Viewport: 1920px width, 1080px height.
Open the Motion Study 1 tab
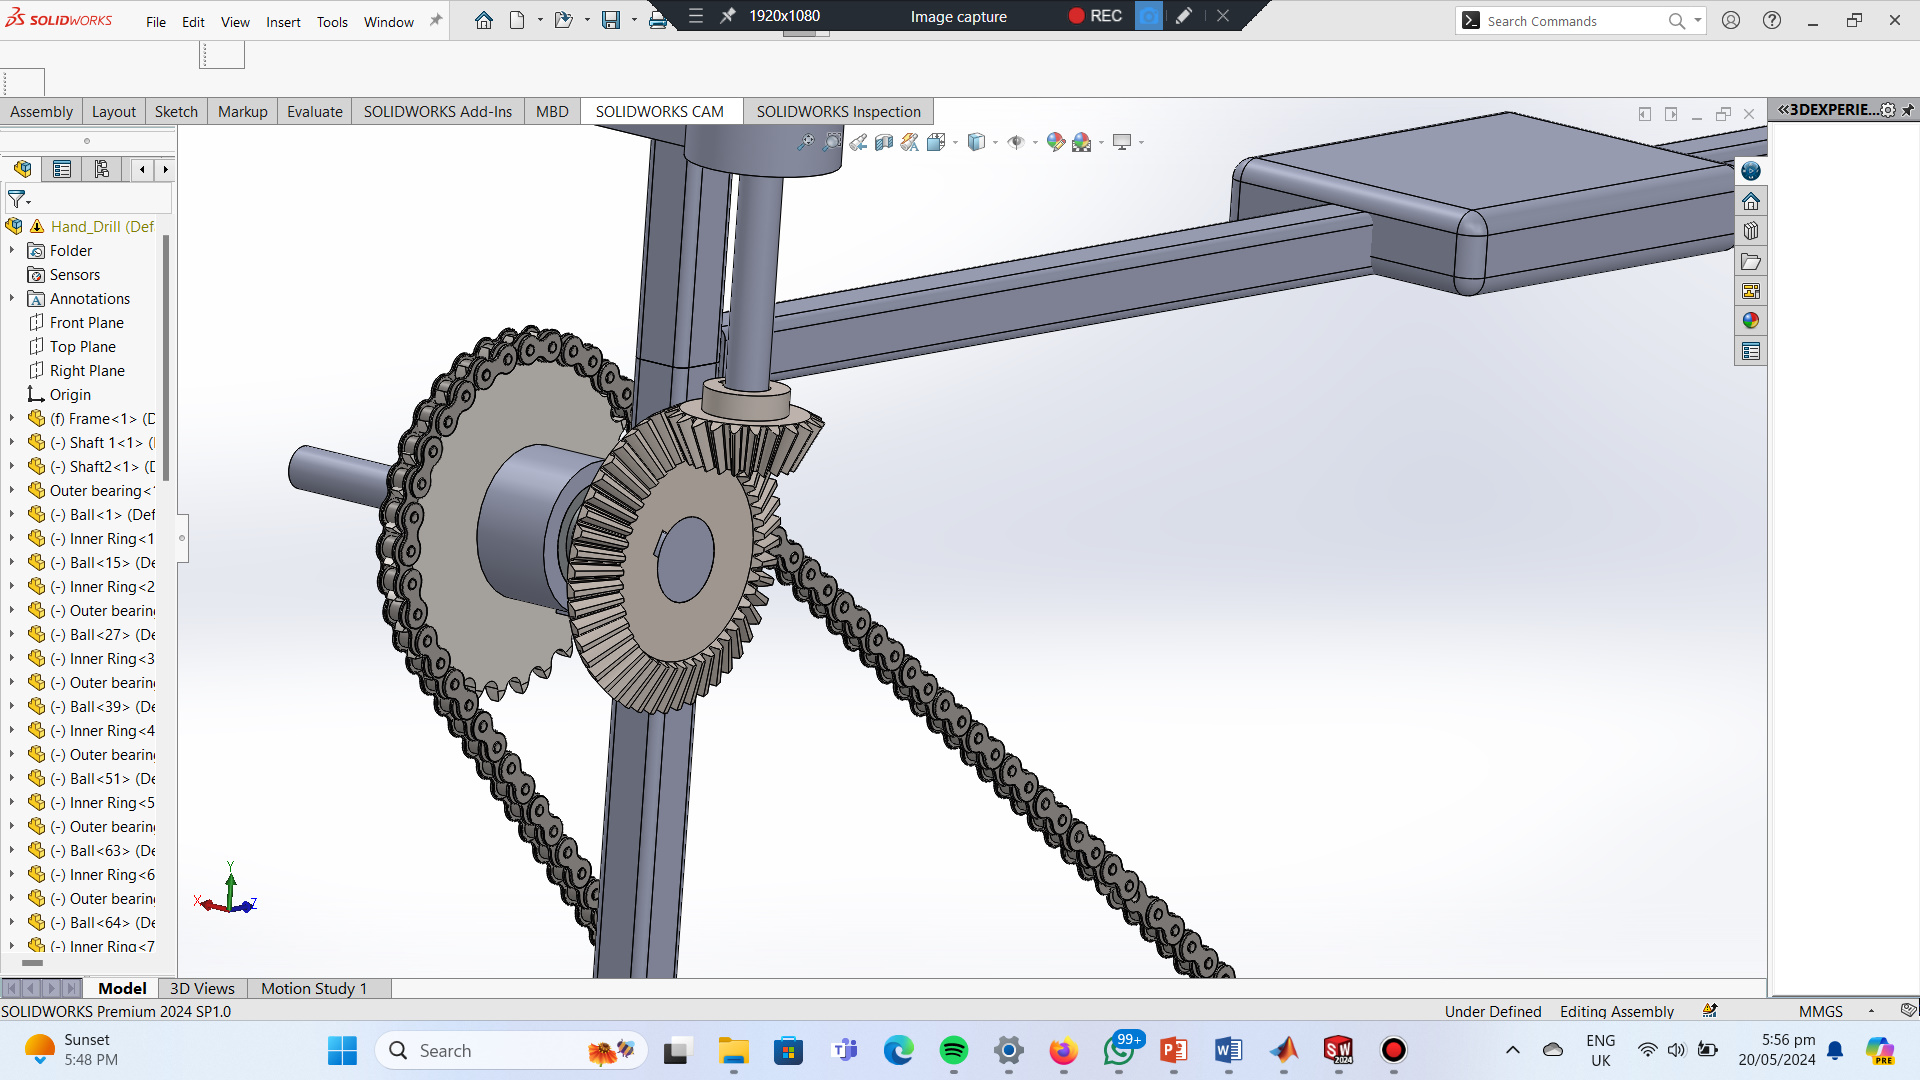[314, 988]
